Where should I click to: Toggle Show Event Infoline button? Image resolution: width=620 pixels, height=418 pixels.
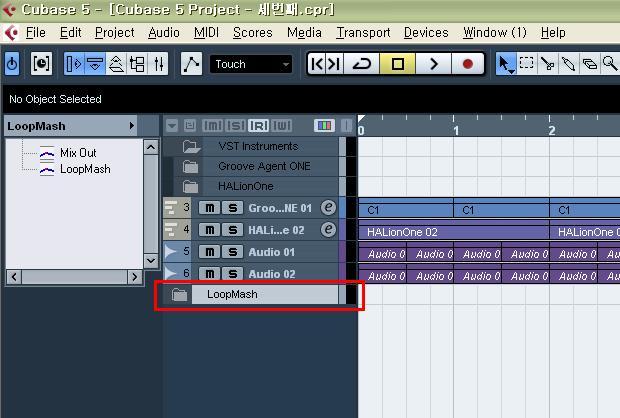tap(95, 63)
